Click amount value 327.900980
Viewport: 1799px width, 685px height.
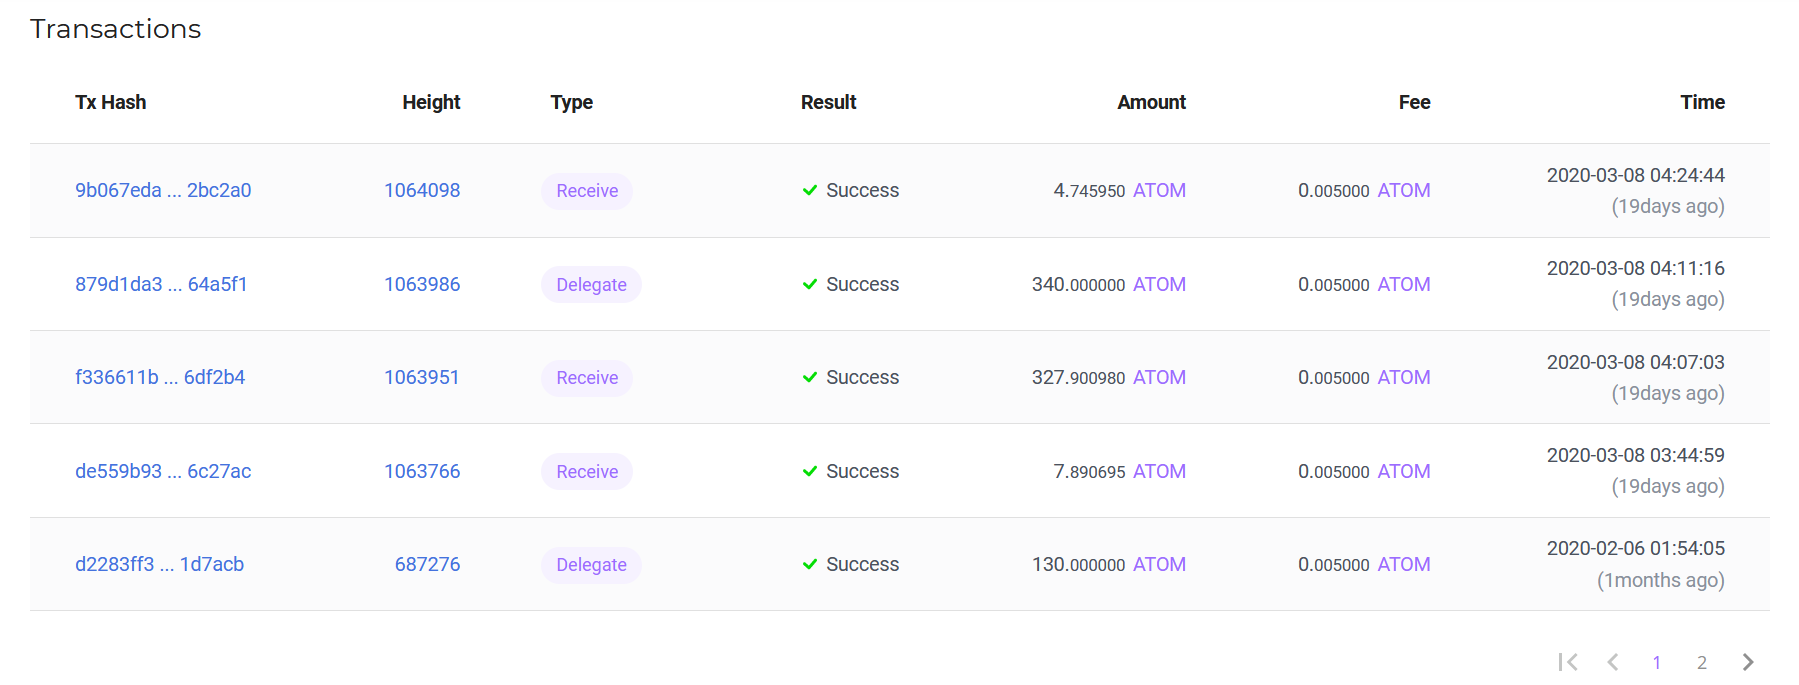point(1078,377)
